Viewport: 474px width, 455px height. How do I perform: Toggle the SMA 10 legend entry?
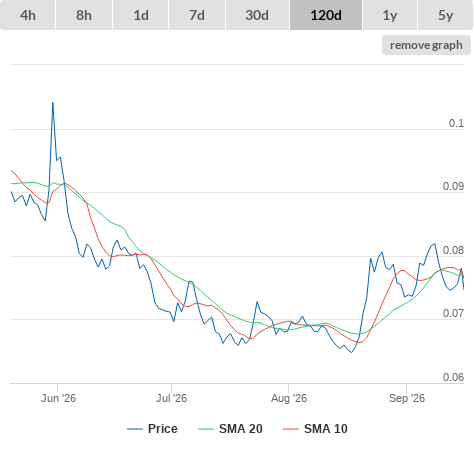pyautogui.click(x=326, y=429)
